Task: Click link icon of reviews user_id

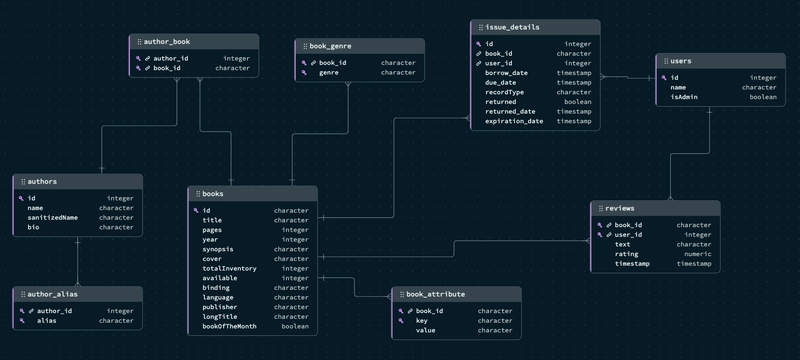Action: click(x=609, y=235)
